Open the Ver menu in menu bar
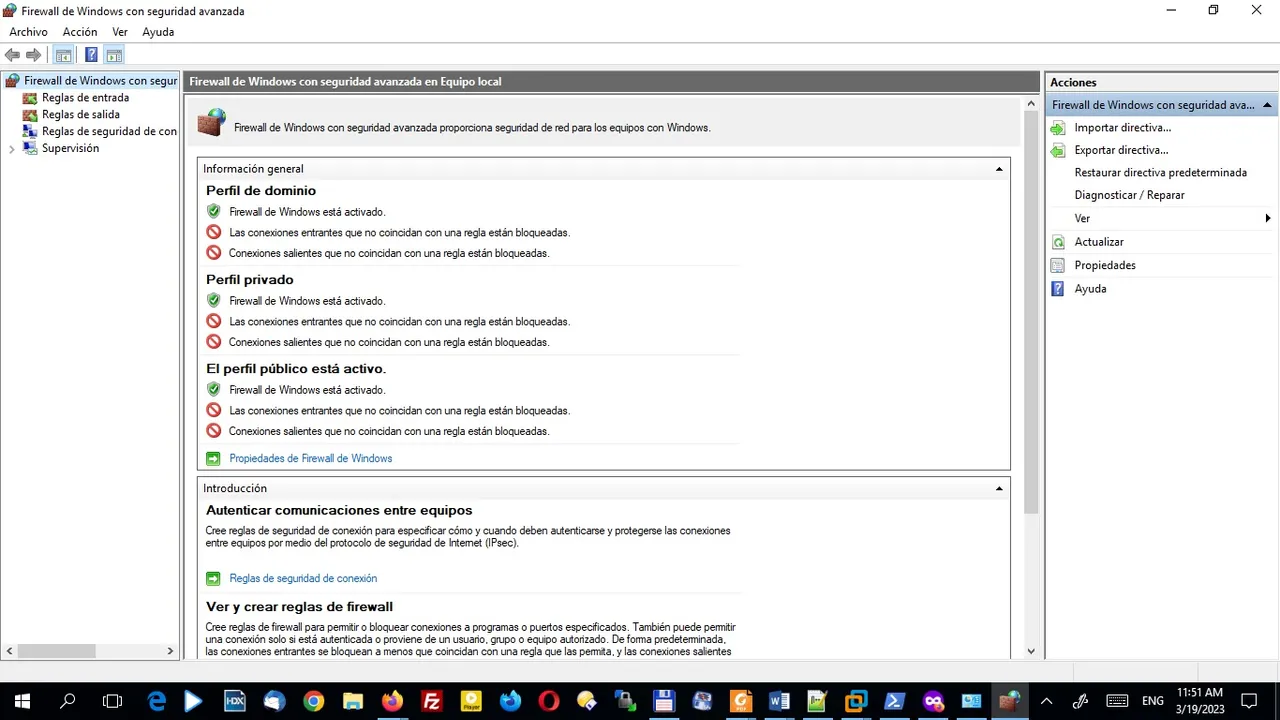1280x720 pixels. (120, 32)
